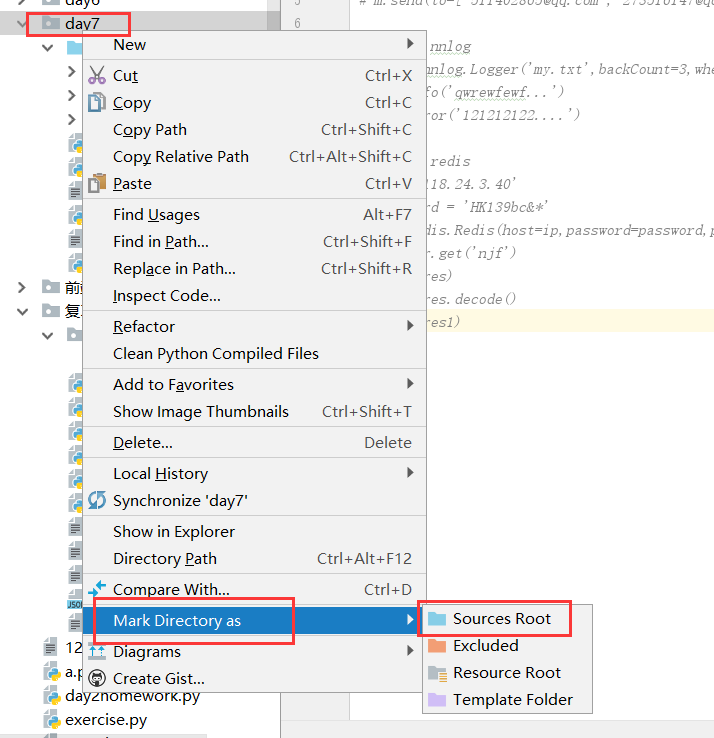Viewport: 714px width, 738px height.
Task: Select Inspect Code...
Action: [254, 296]
